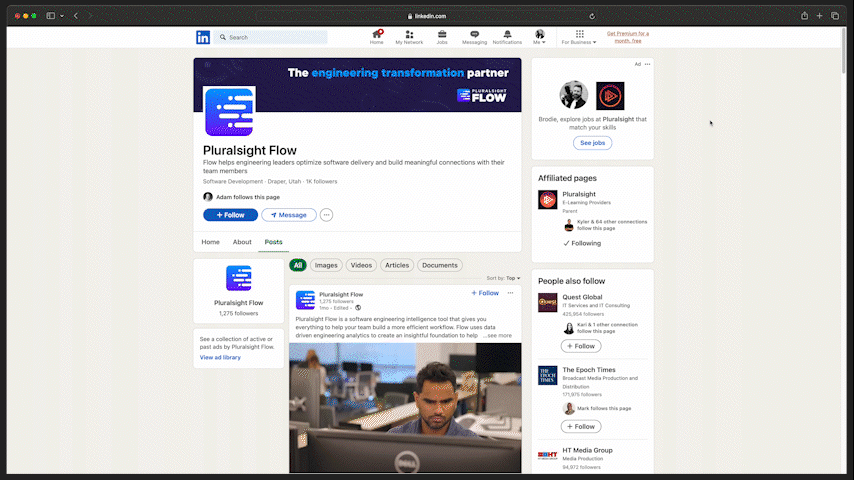Click the Pluralsight logo in the ad

pyautogui.click(x=610, y=96)
